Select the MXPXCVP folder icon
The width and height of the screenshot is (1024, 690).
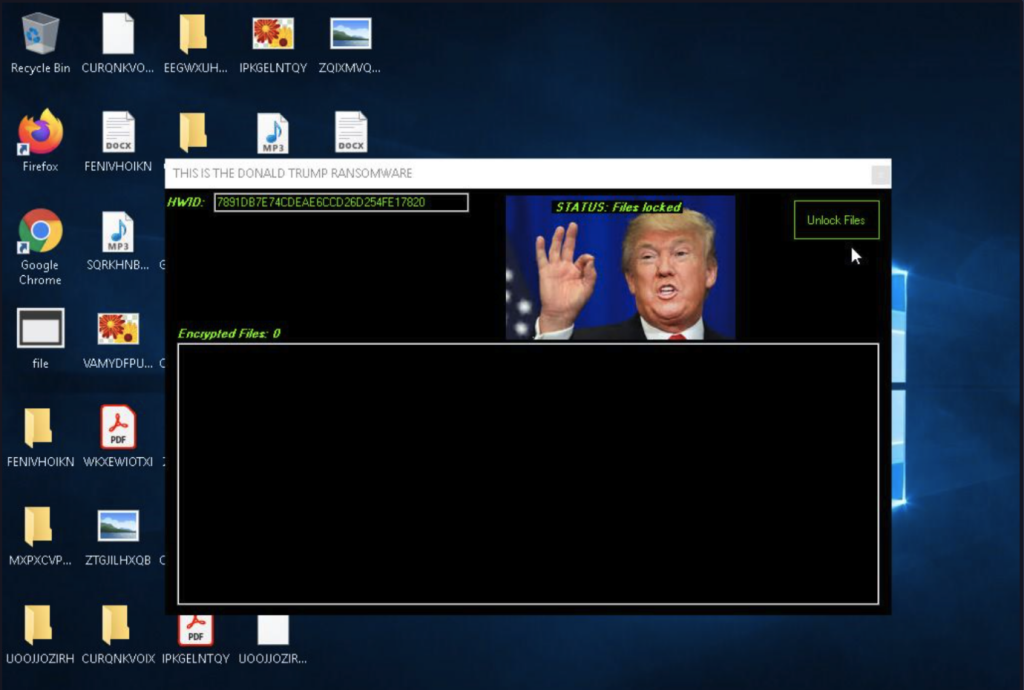click(x=38, y=526)
